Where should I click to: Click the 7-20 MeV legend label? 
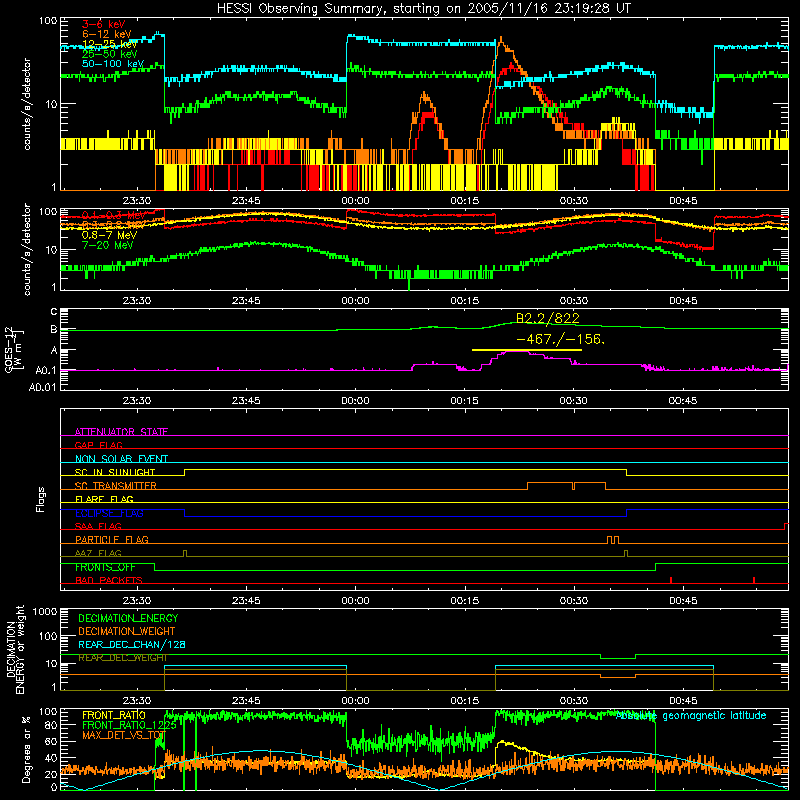point(108,245)
